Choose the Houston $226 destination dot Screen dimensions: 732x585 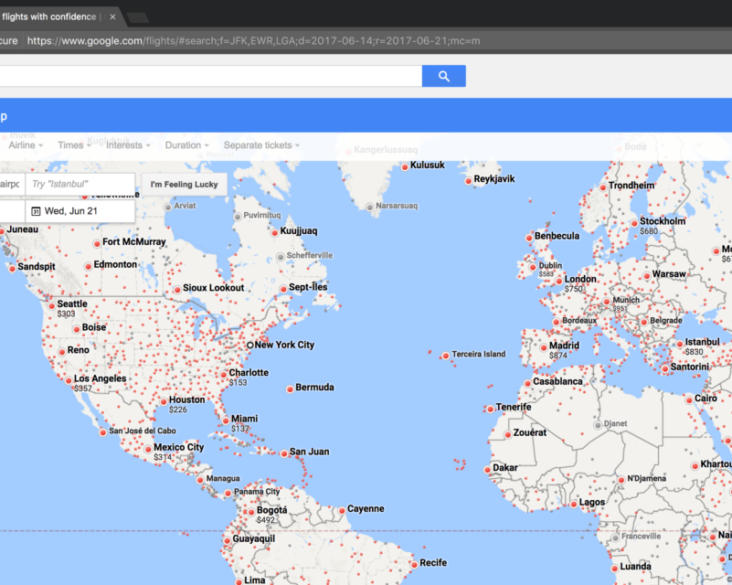click(x=163, y=402)
